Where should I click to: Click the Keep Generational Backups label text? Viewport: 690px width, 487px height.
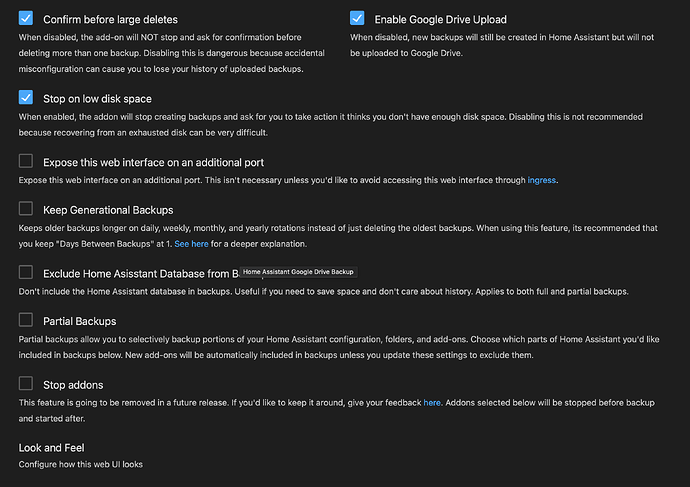(x=108, y=210)
